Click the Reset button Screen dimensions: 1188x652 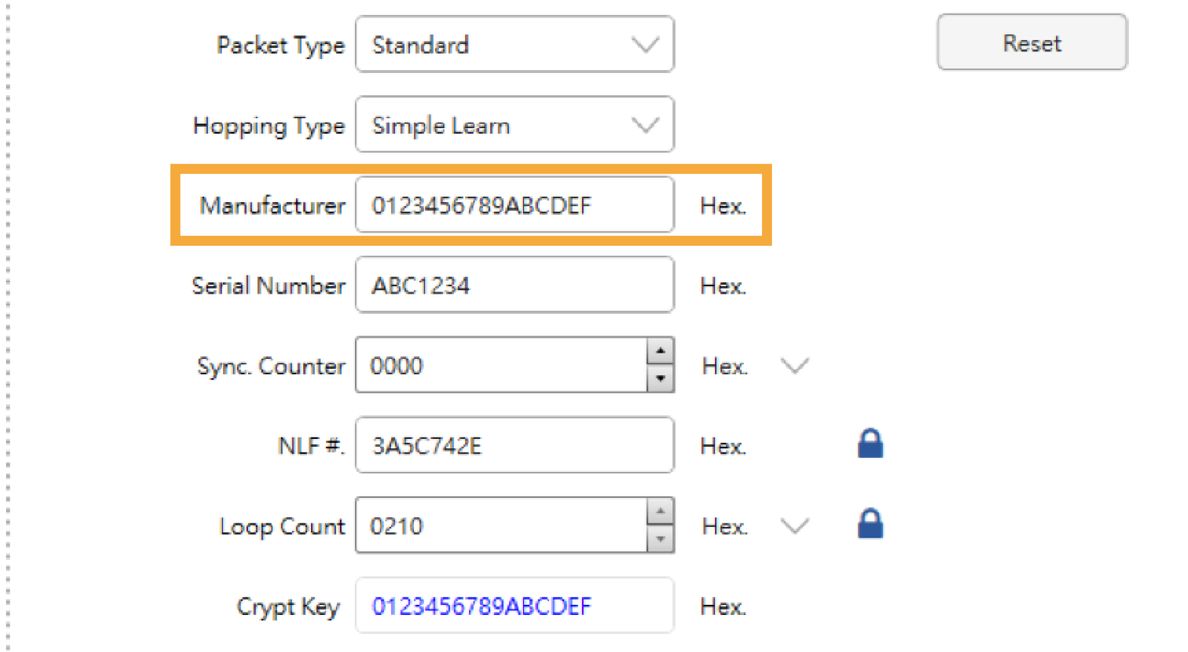click(x=1032, y=42)
